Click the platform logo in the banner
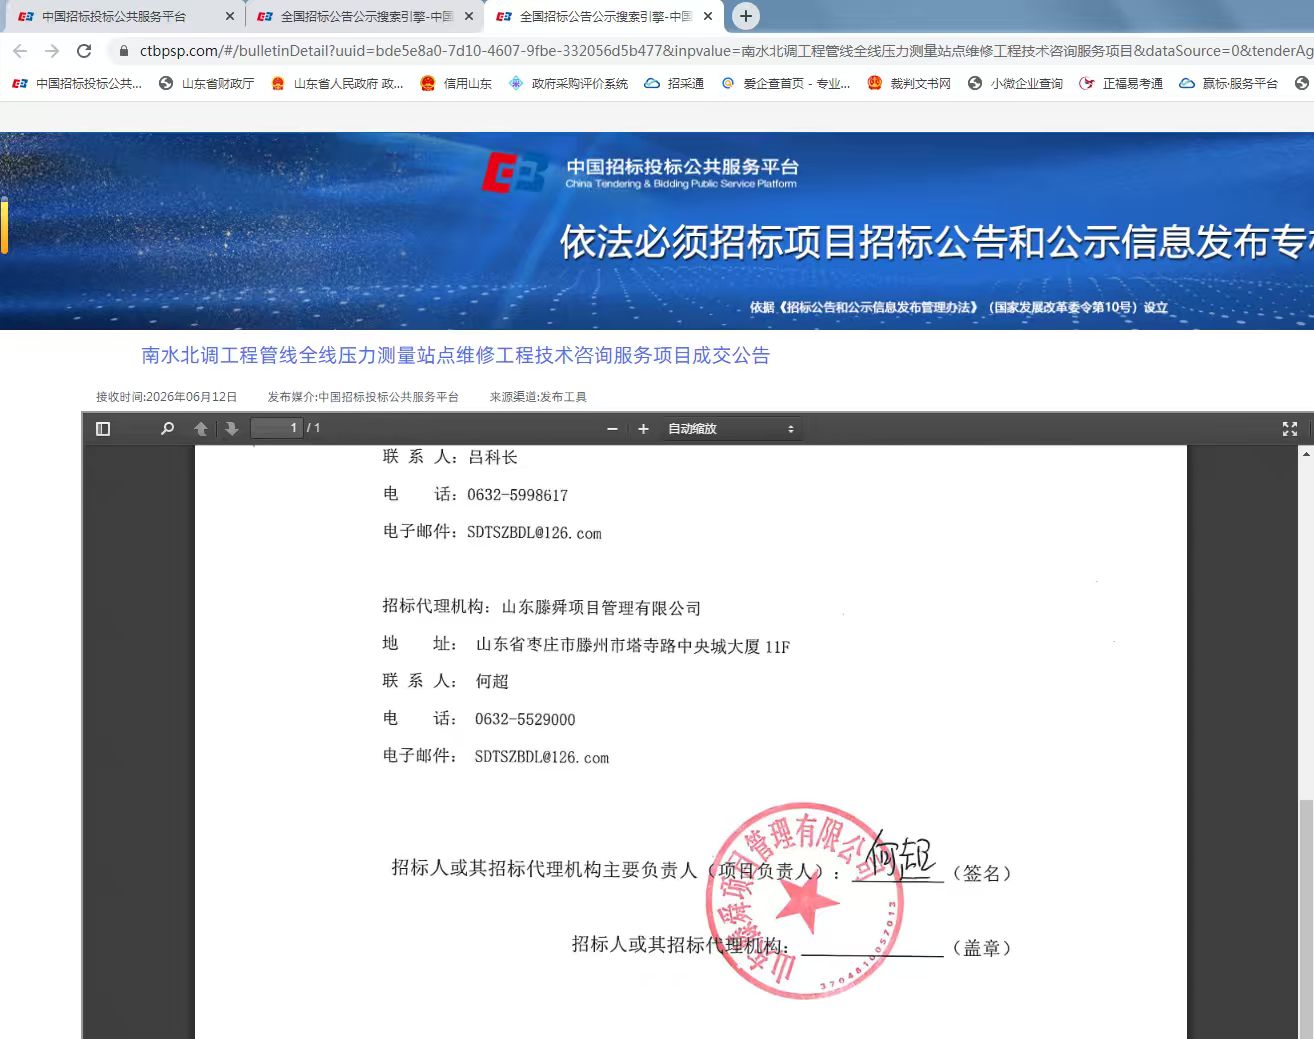This screenshot has width=1314, height=1039. coord(640,172)
